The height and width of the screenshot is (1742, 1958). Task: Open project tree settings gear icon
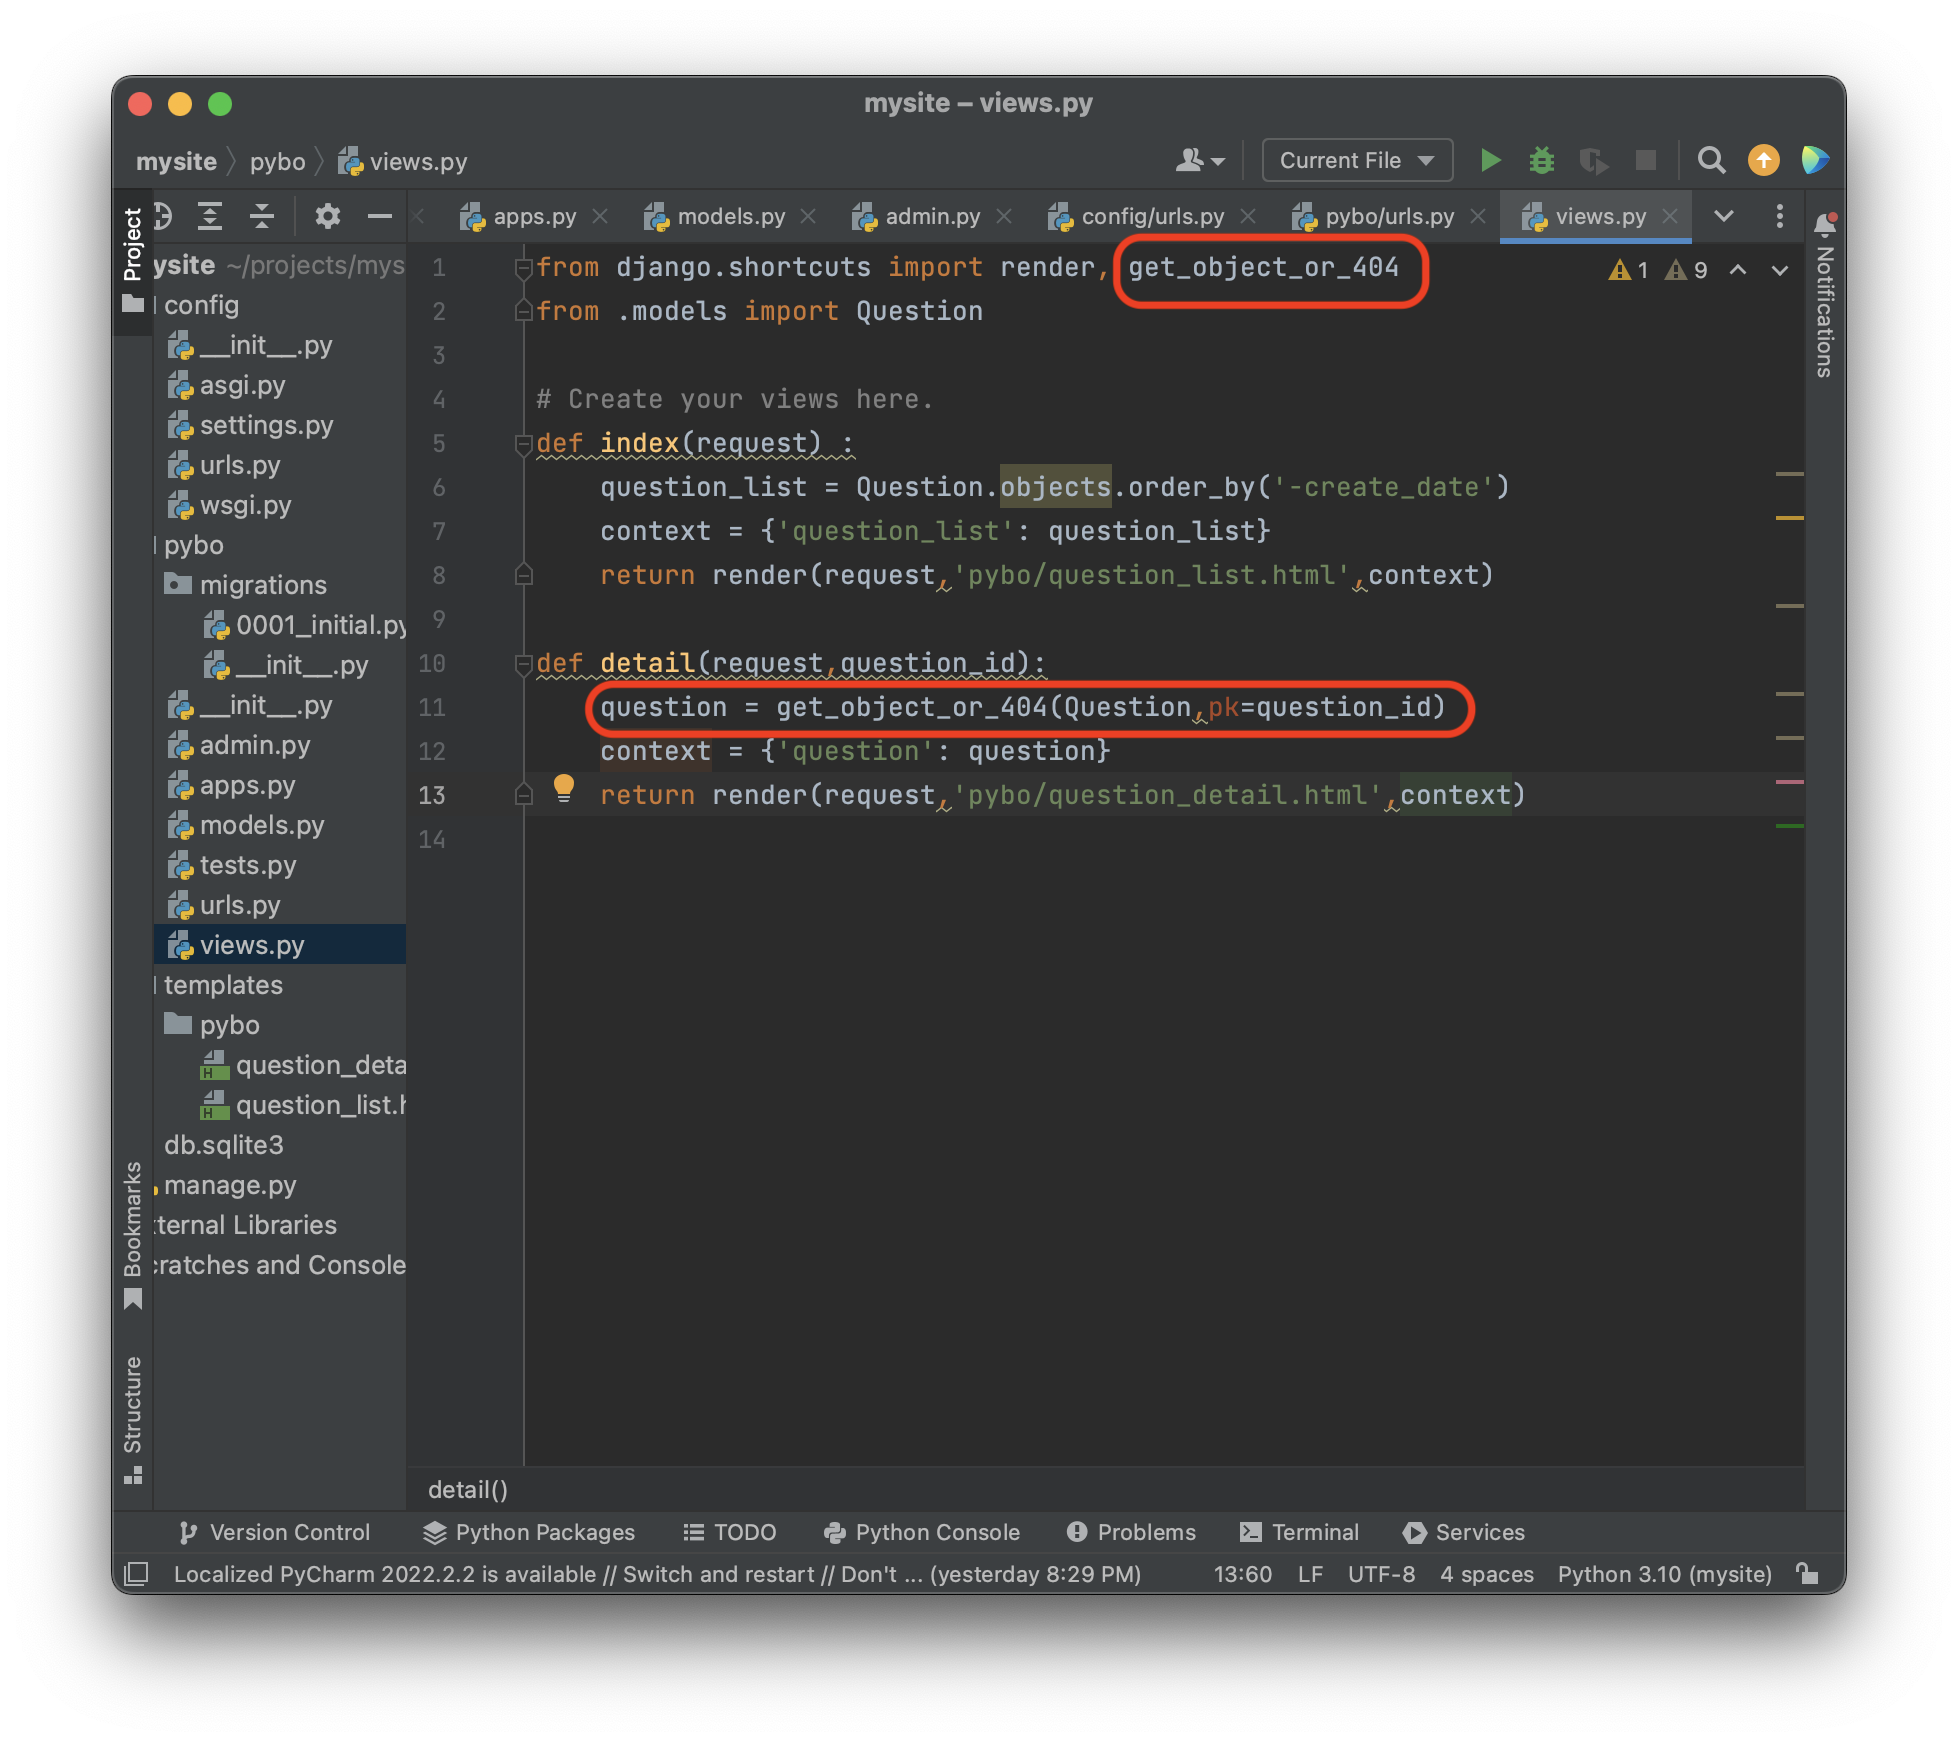point(327,216)
